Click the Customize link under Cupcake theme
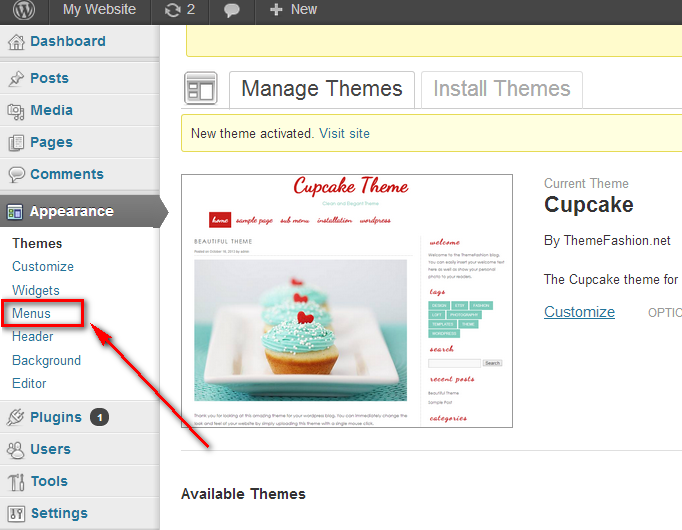 (x=579, y=312)
